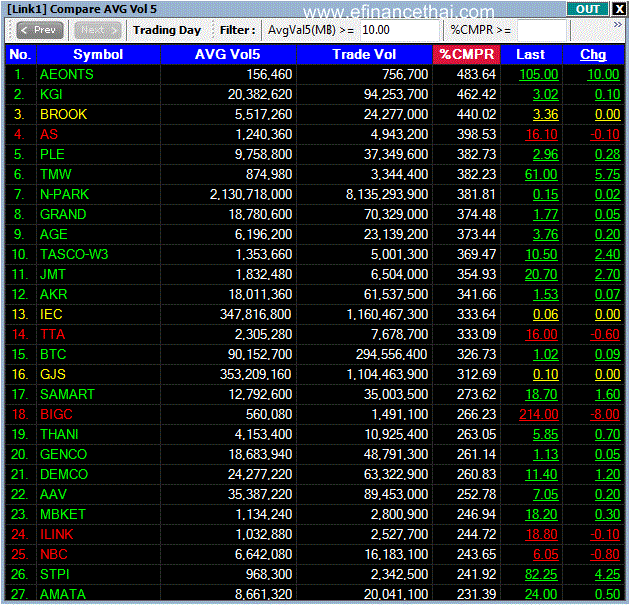Select the TMW symbol
Screen dimensions: 630x605
pyautogui.click(x=55, y=174)
